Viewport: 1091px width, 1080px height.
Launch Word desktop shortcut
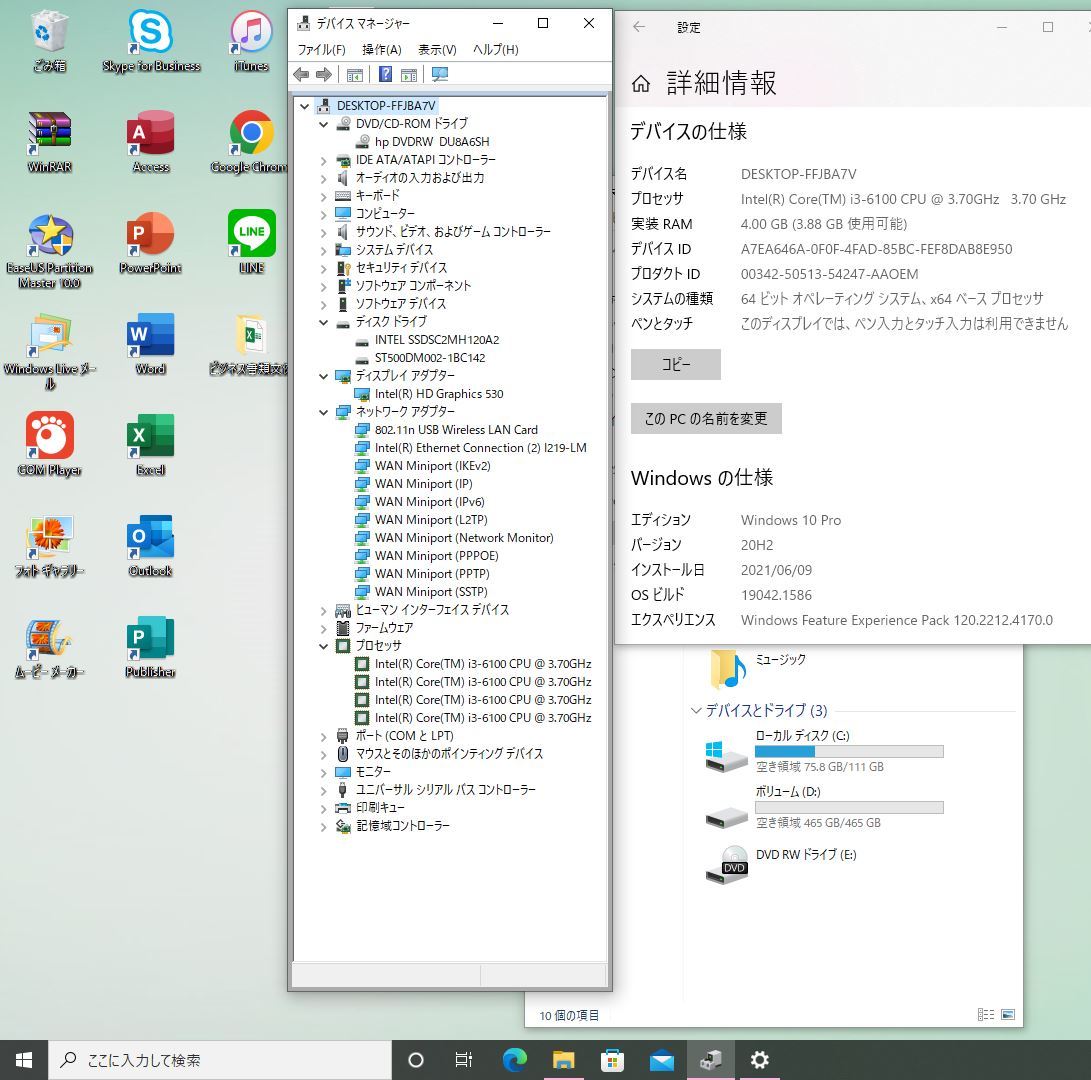point(150,344)
